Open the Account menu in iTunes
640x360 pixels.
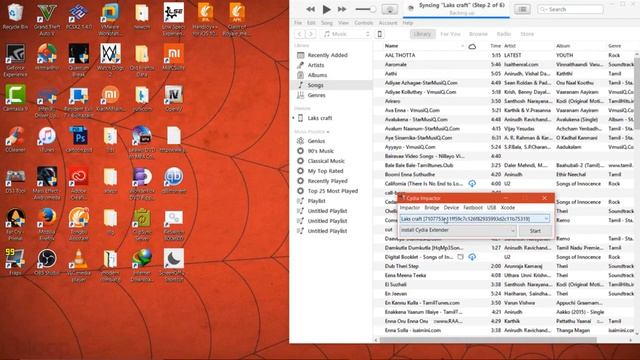(388, 23)
